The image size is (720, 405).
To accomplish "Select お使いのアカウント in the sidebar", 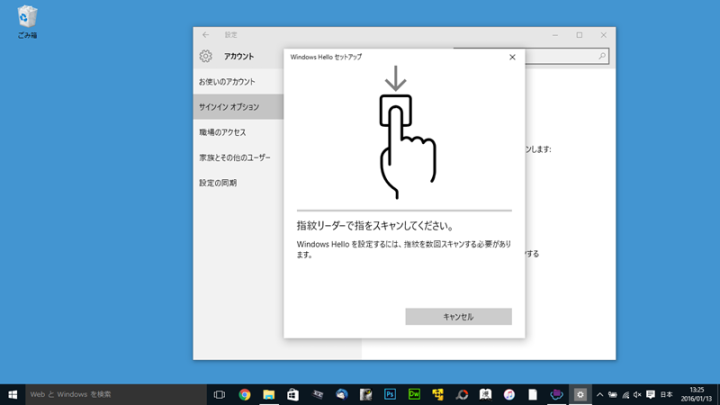I will [x=226, y=81].
